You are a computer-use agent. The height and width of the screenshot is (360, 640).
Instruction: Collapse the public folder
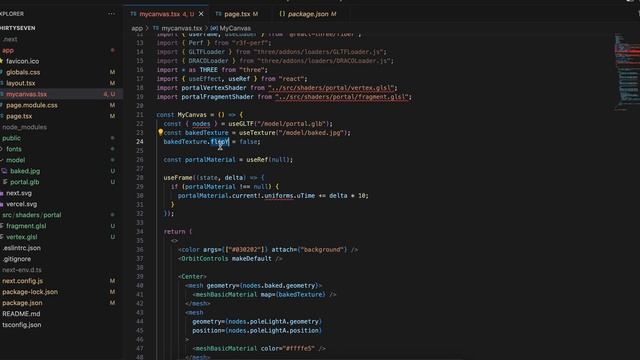click(x=11, y=138)
